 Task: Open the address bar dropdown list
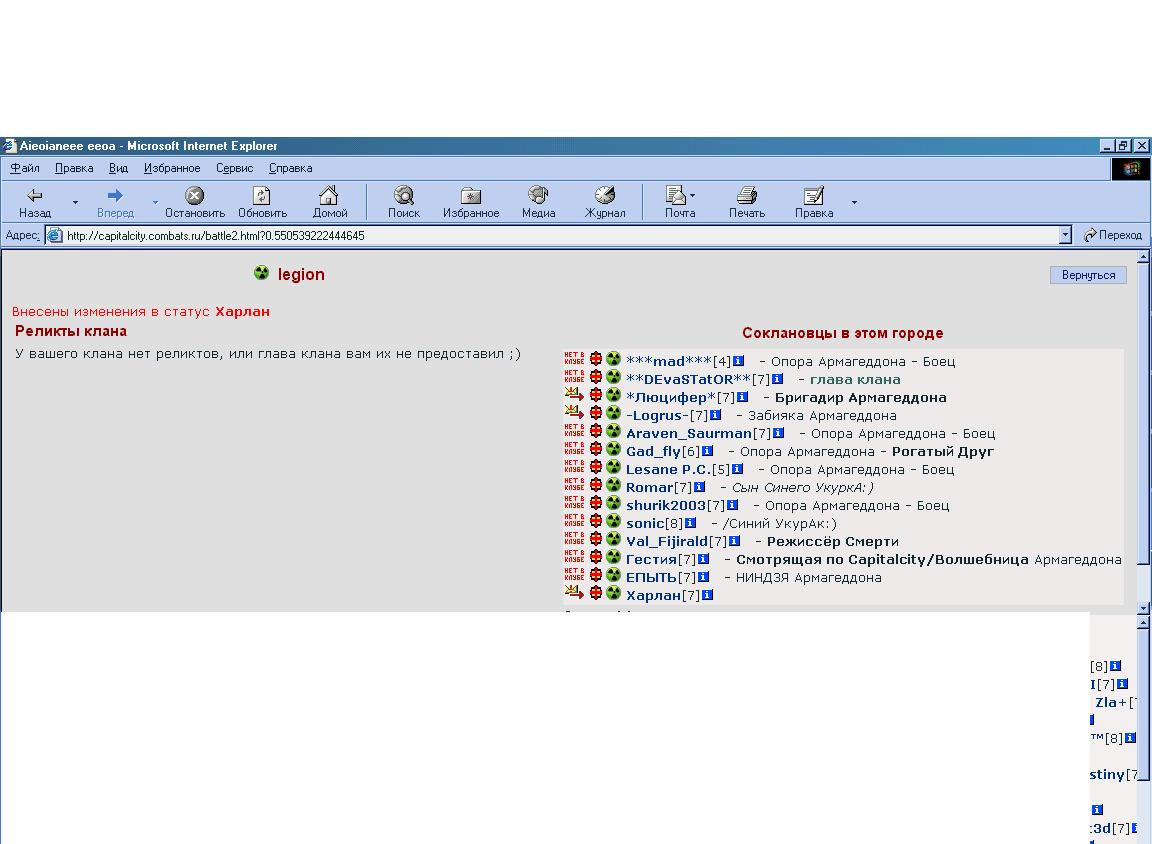(1065, 235)
